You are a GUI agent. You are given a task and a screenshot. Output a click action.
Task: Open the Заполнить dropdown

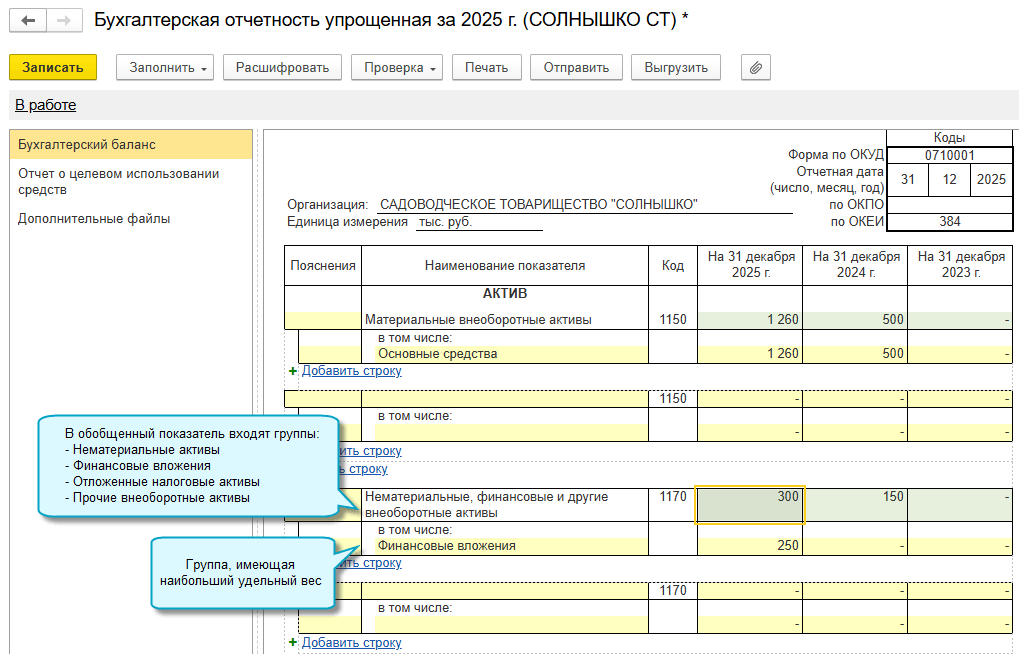coord(166,68)
